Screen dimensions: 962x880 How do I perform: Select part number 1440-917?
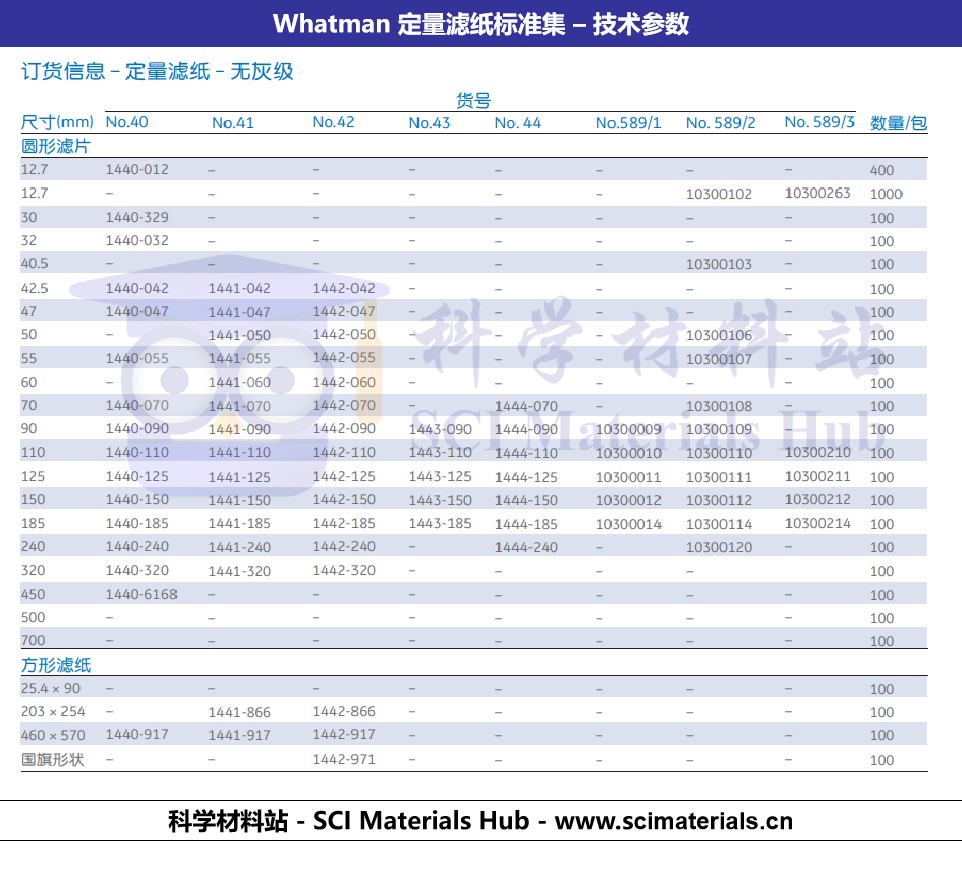click(137, 735)
